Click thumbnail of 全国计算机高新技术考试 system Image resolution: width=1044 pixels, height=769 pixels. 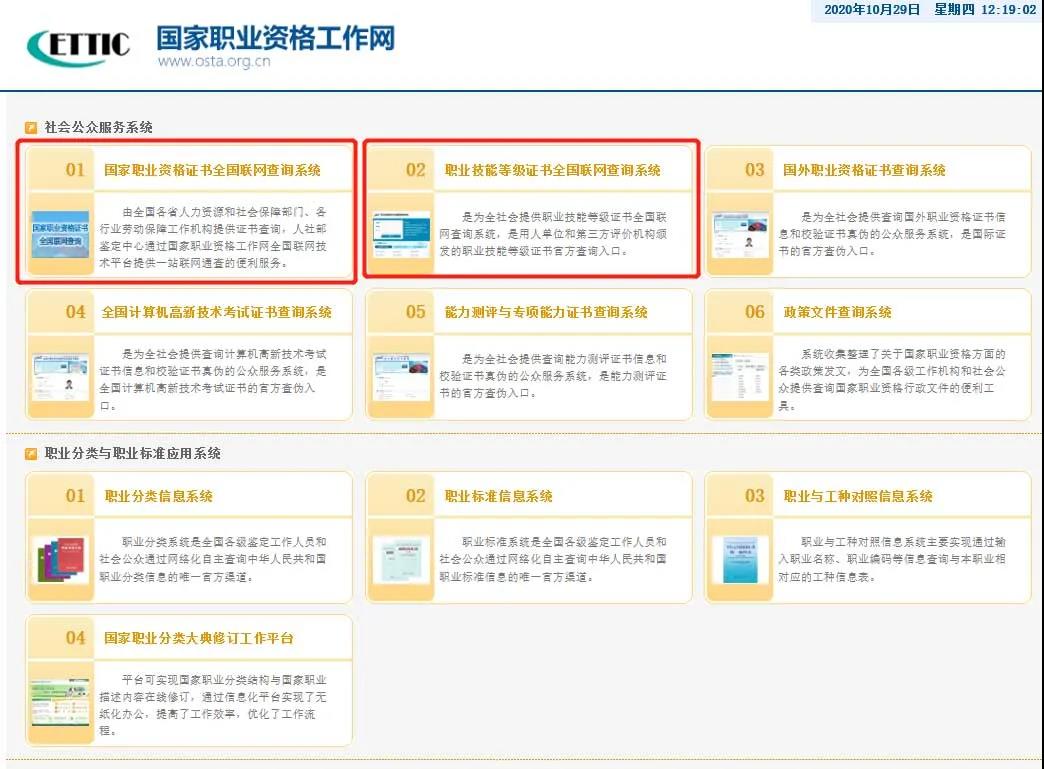coord(60,376)
